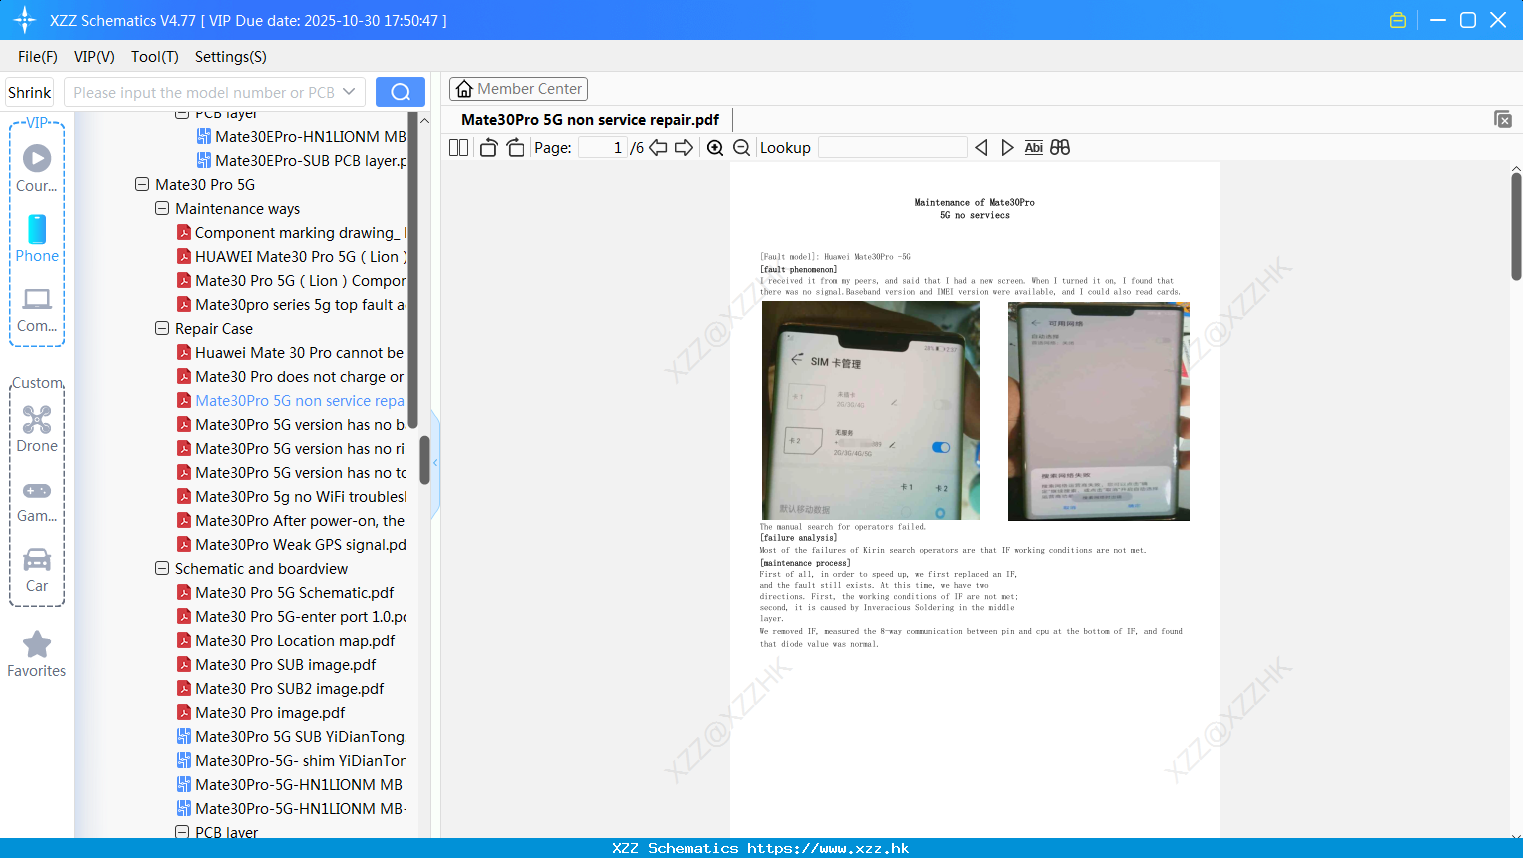Open Mate30Pro Weak GPS signal.pdf

click(292, 544)
